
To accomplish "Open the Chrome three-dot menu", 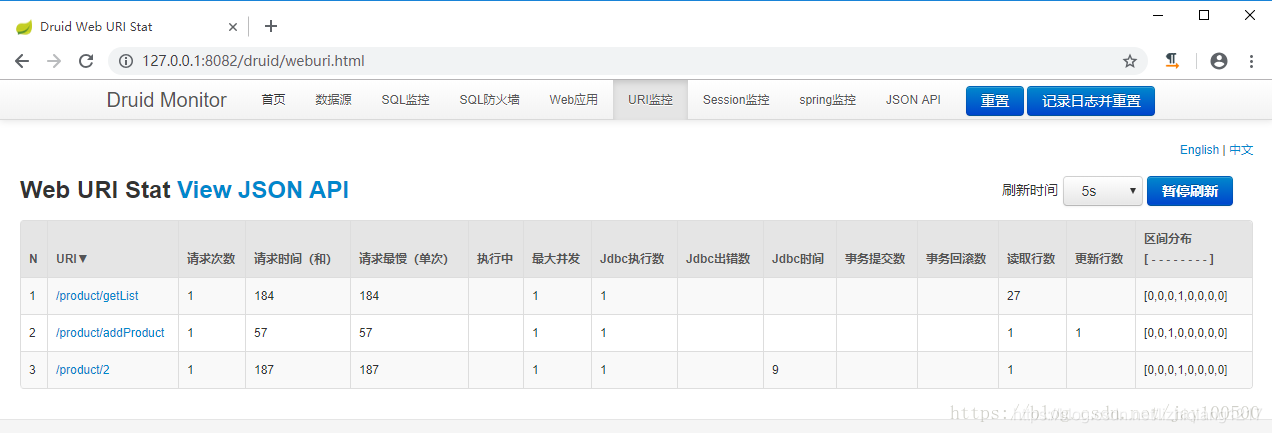I will [x=1251, y=61].
